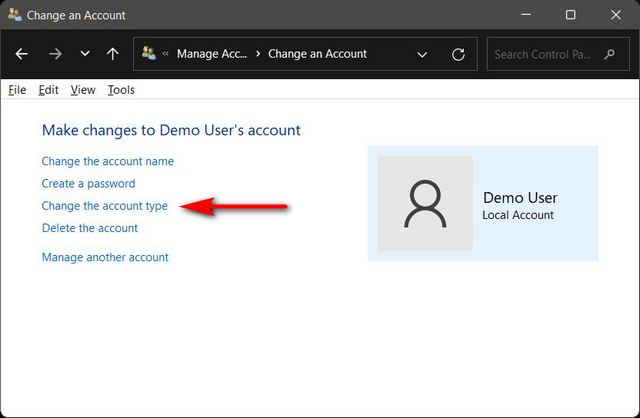Expand the address bar history dropdown
The image size is (640, 418).
tap(422, 54)
